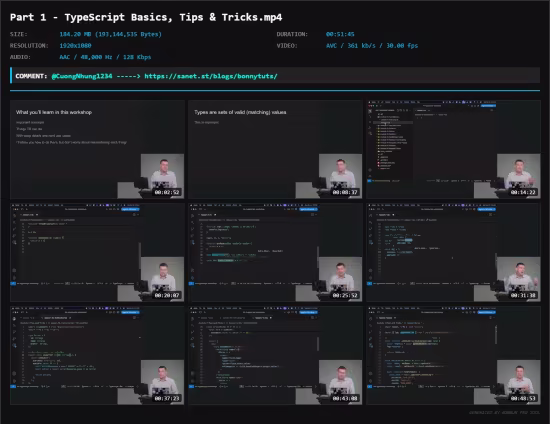Select the resolution value '1920x1080'
This screenshot has height=424, width=550.
[x=75, y=46]
